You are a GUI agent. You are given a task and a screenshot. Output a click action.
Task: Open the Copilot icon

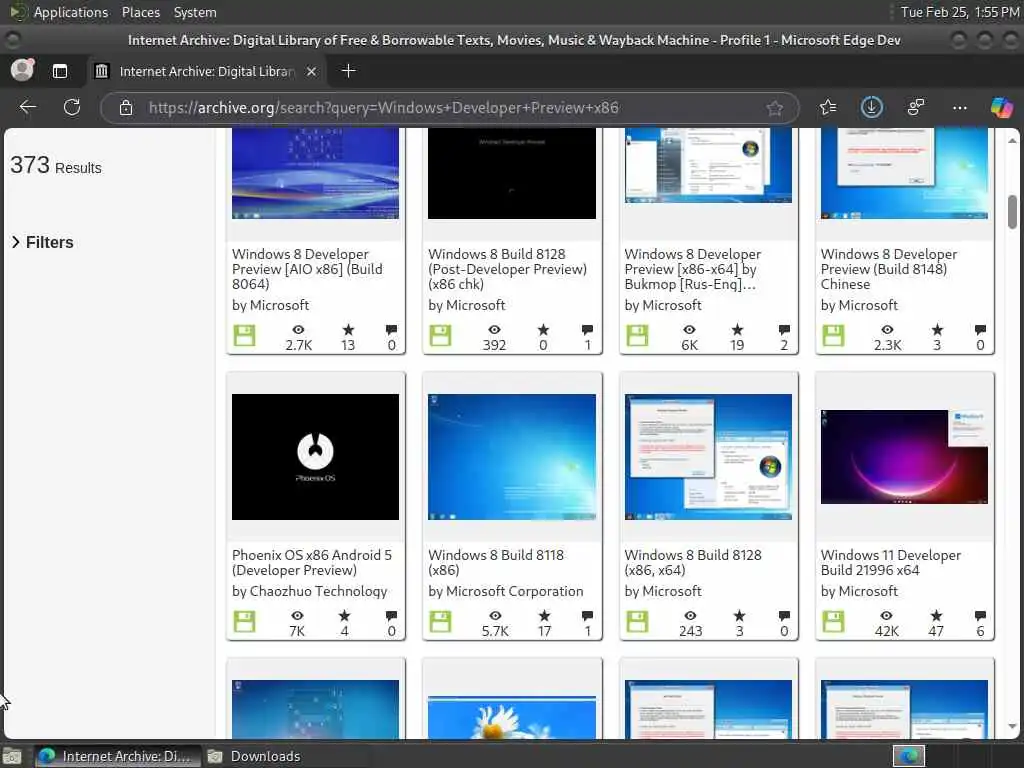tap(1001, 107)
